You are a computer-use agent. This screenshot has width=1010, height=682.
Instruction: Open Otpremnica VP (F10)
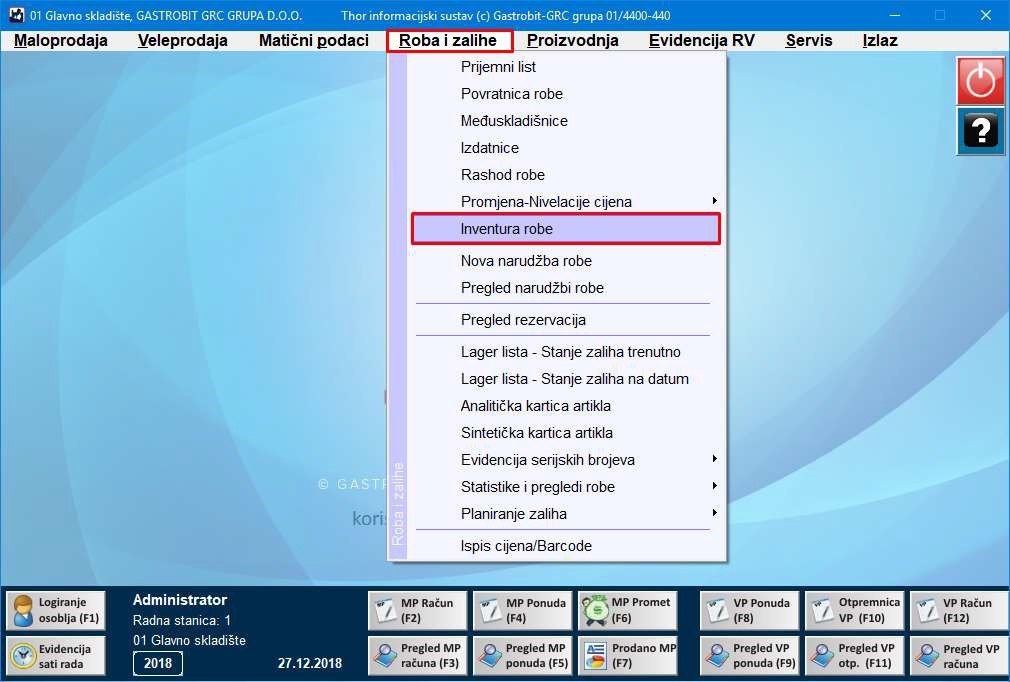855,610
